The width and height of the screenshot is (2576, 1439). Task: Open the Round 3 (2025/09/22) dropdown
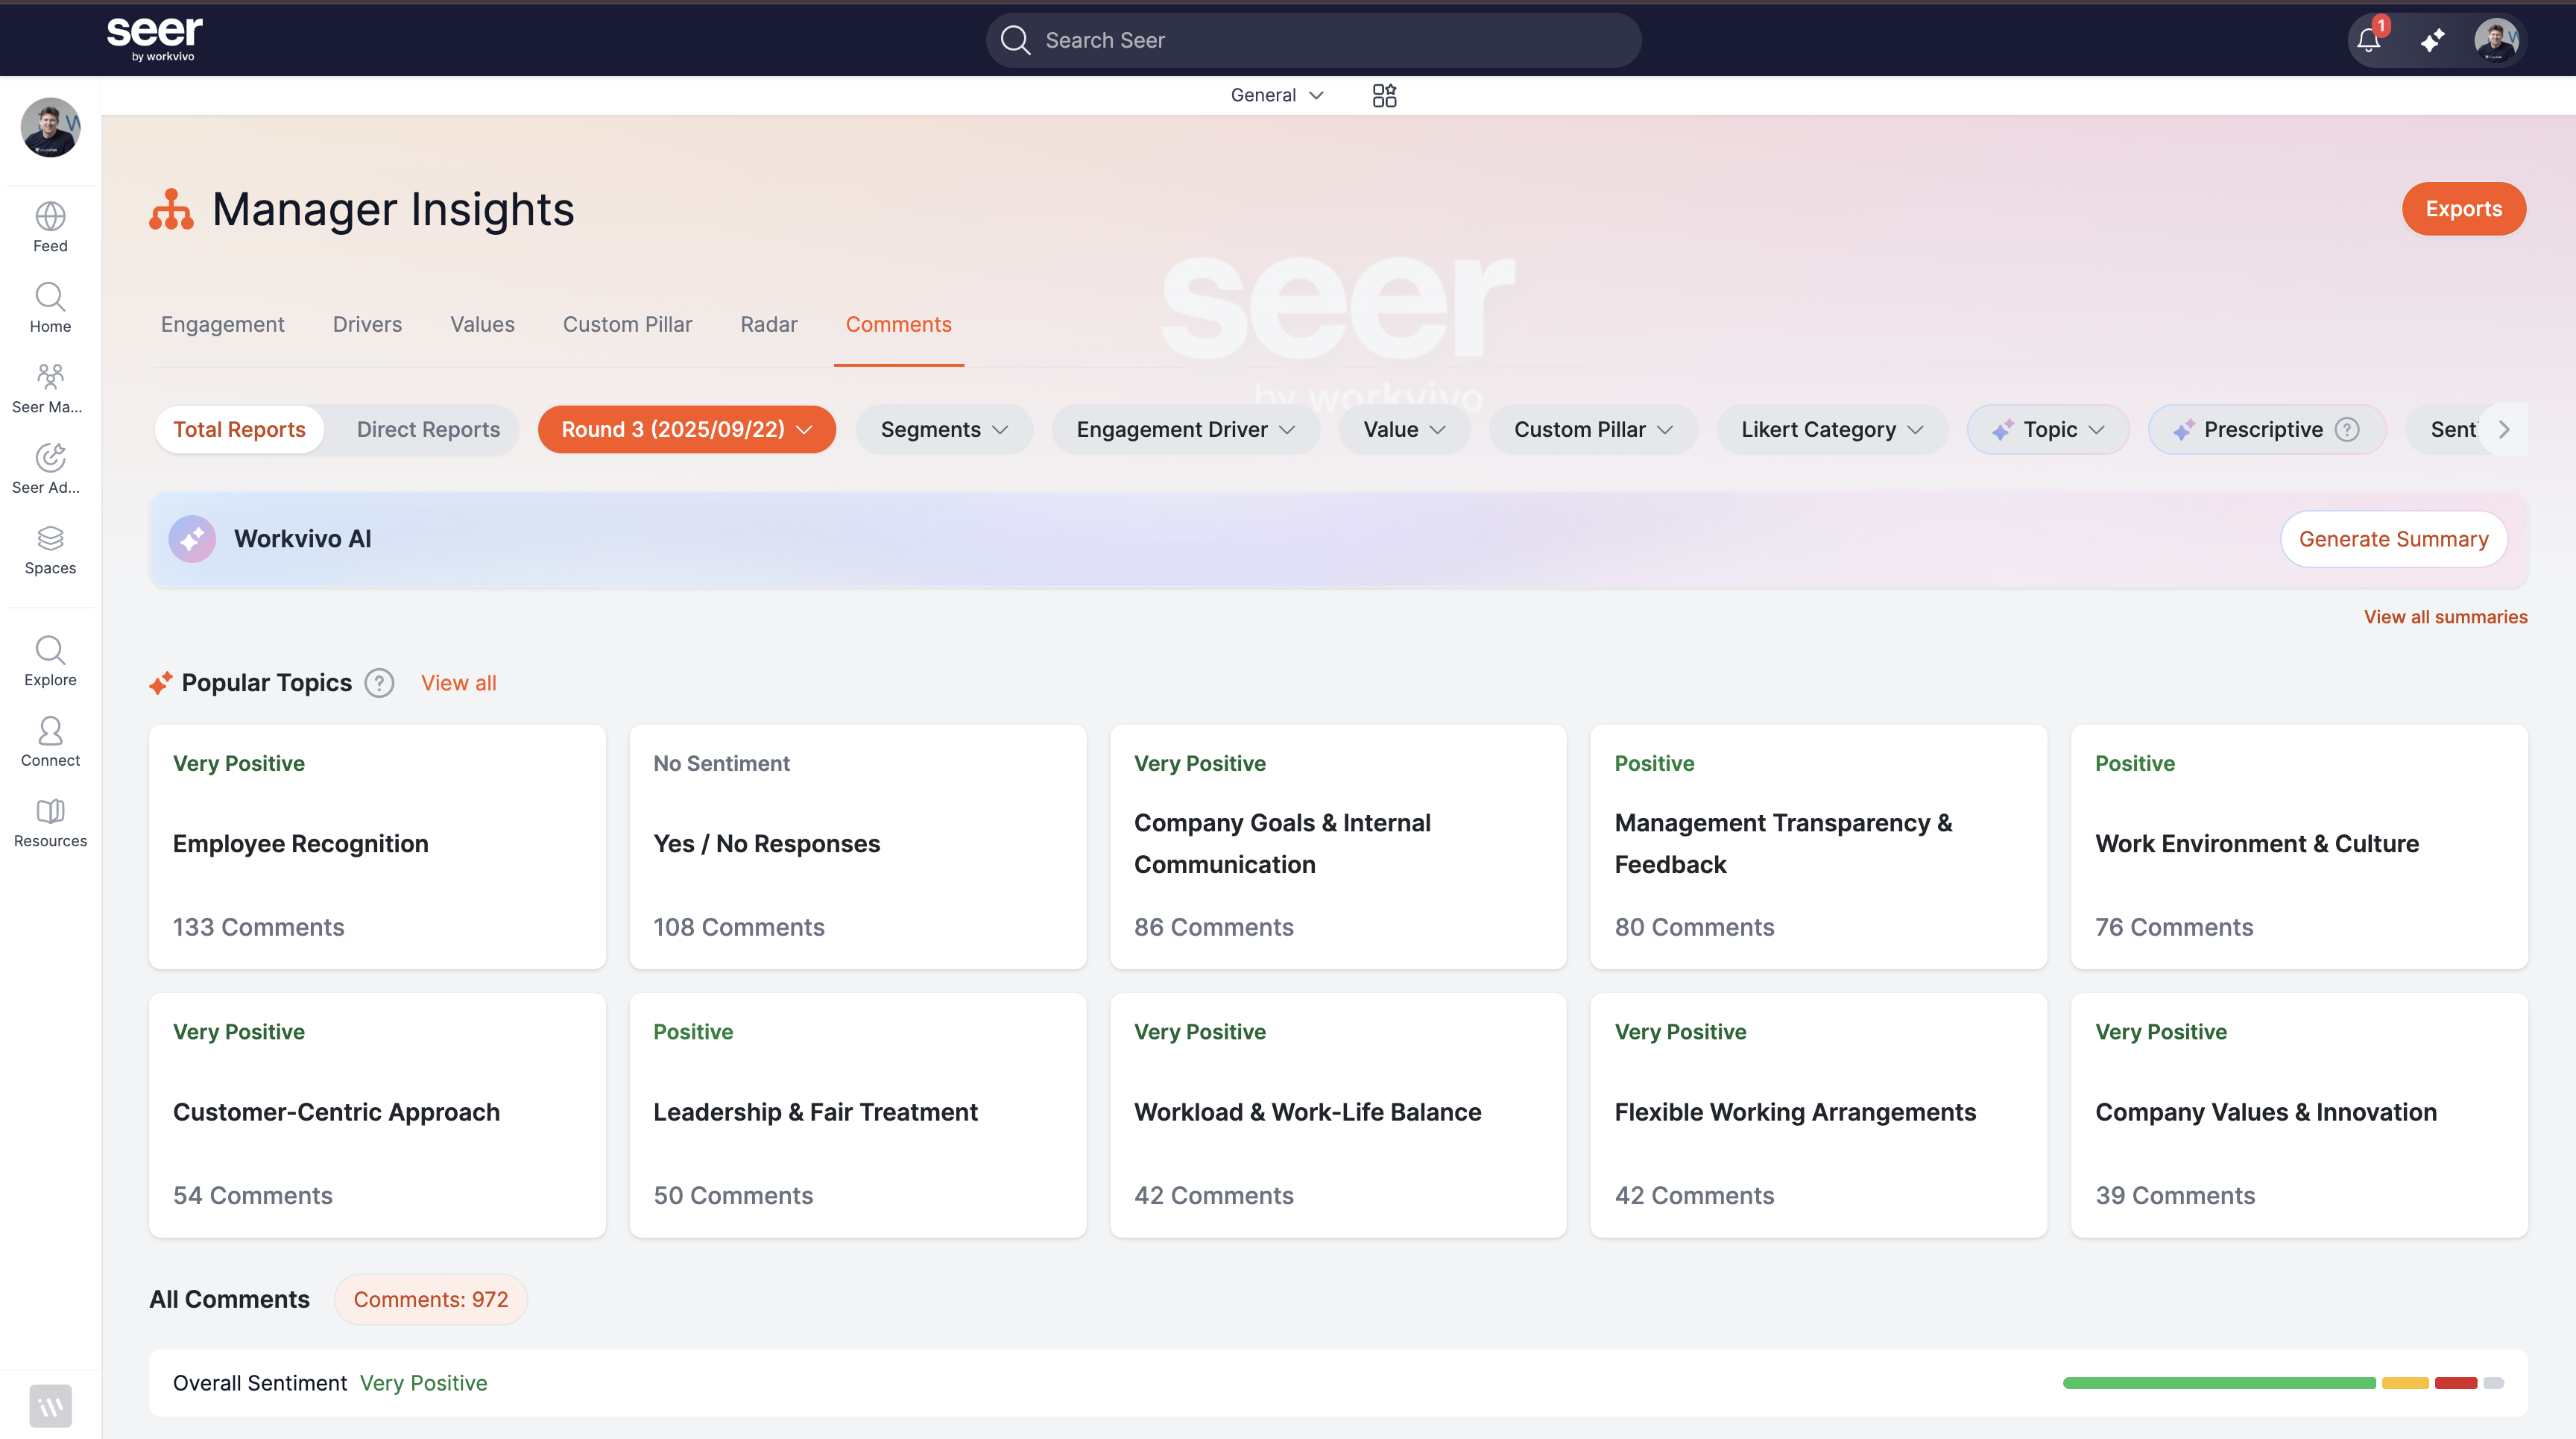[x=686, y=429]
